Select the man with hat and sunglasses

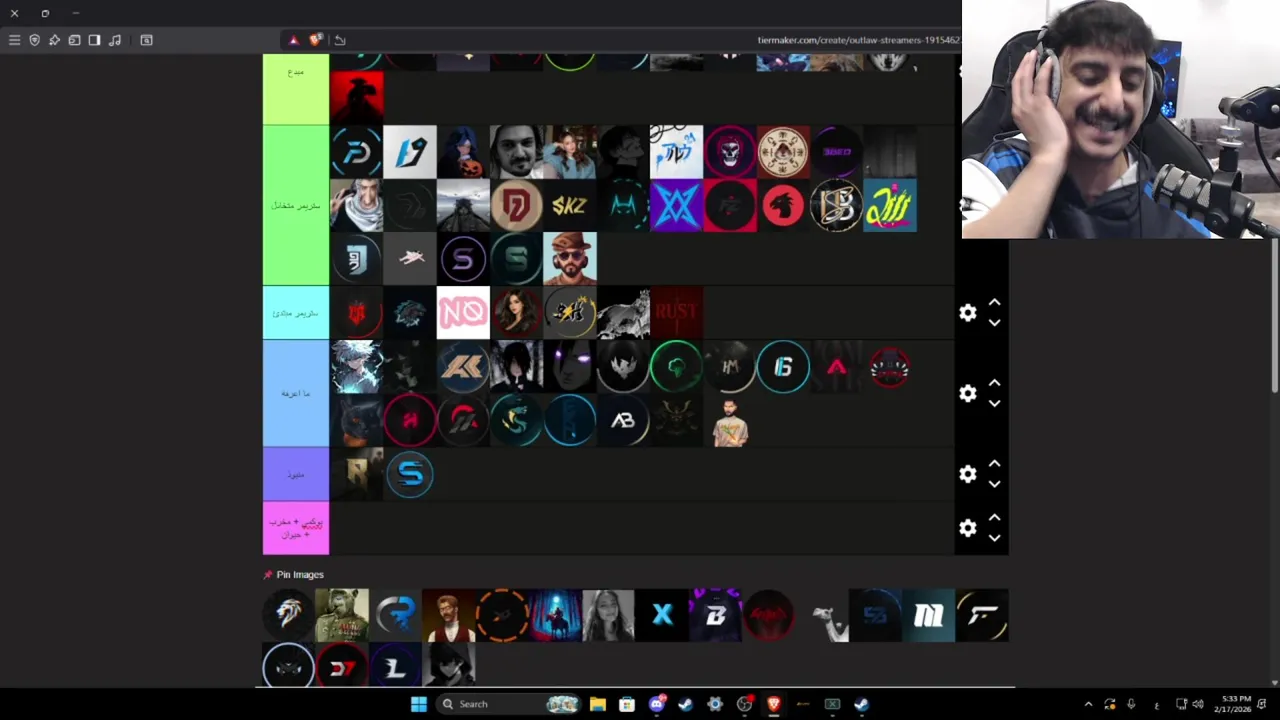570,260
